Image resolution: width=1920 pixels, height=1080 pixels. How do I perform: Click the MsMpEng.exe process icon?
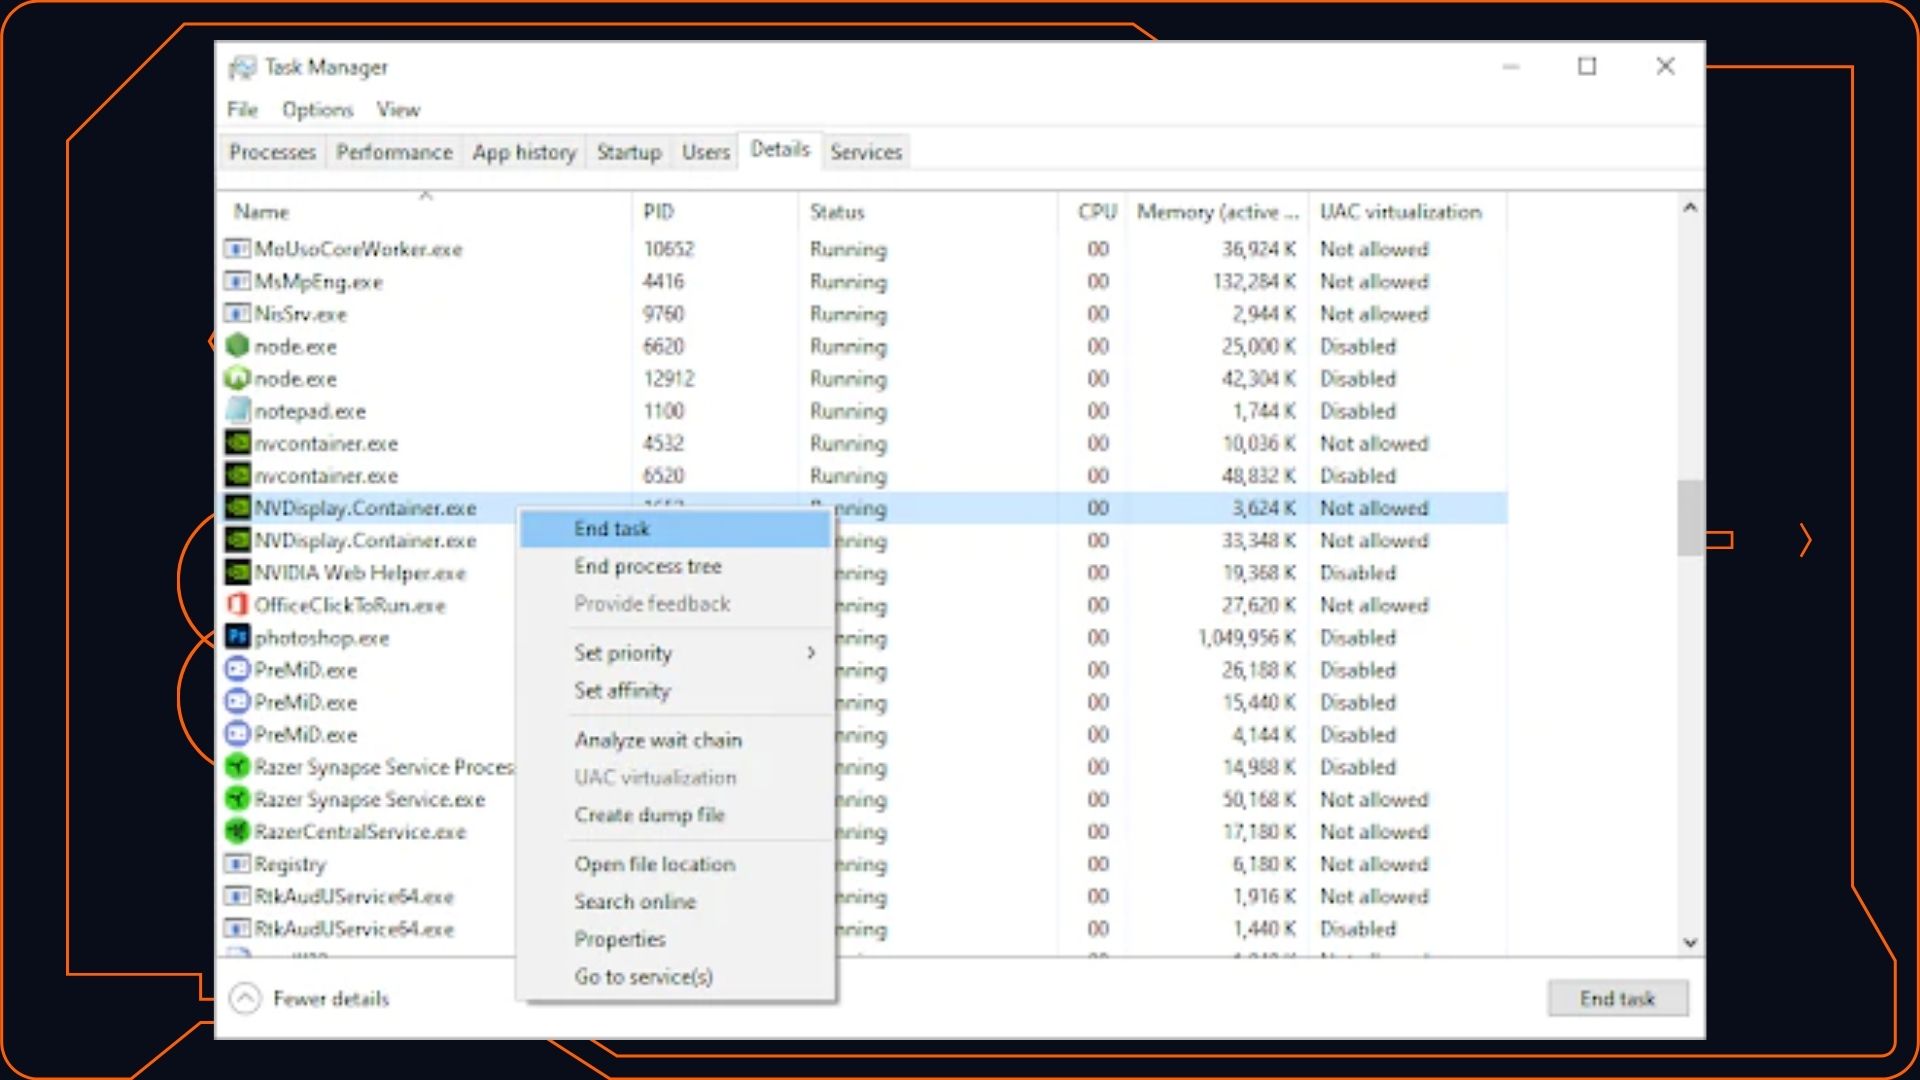pyautogui.click(x=237, y=281)
